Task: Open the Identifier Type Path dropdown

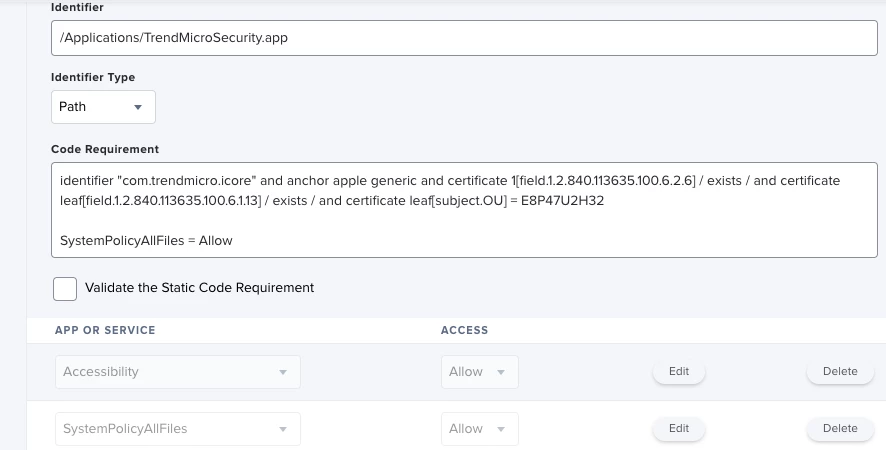Action: [x=103, y=107]
